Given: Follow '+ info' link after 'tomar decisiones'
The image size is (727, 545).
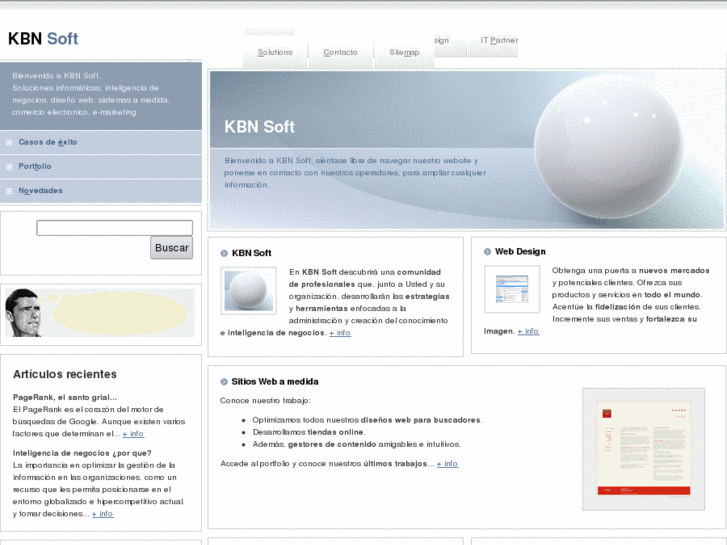Looking at the screenshot, I should pyautogui.click(x=102, y=514).
